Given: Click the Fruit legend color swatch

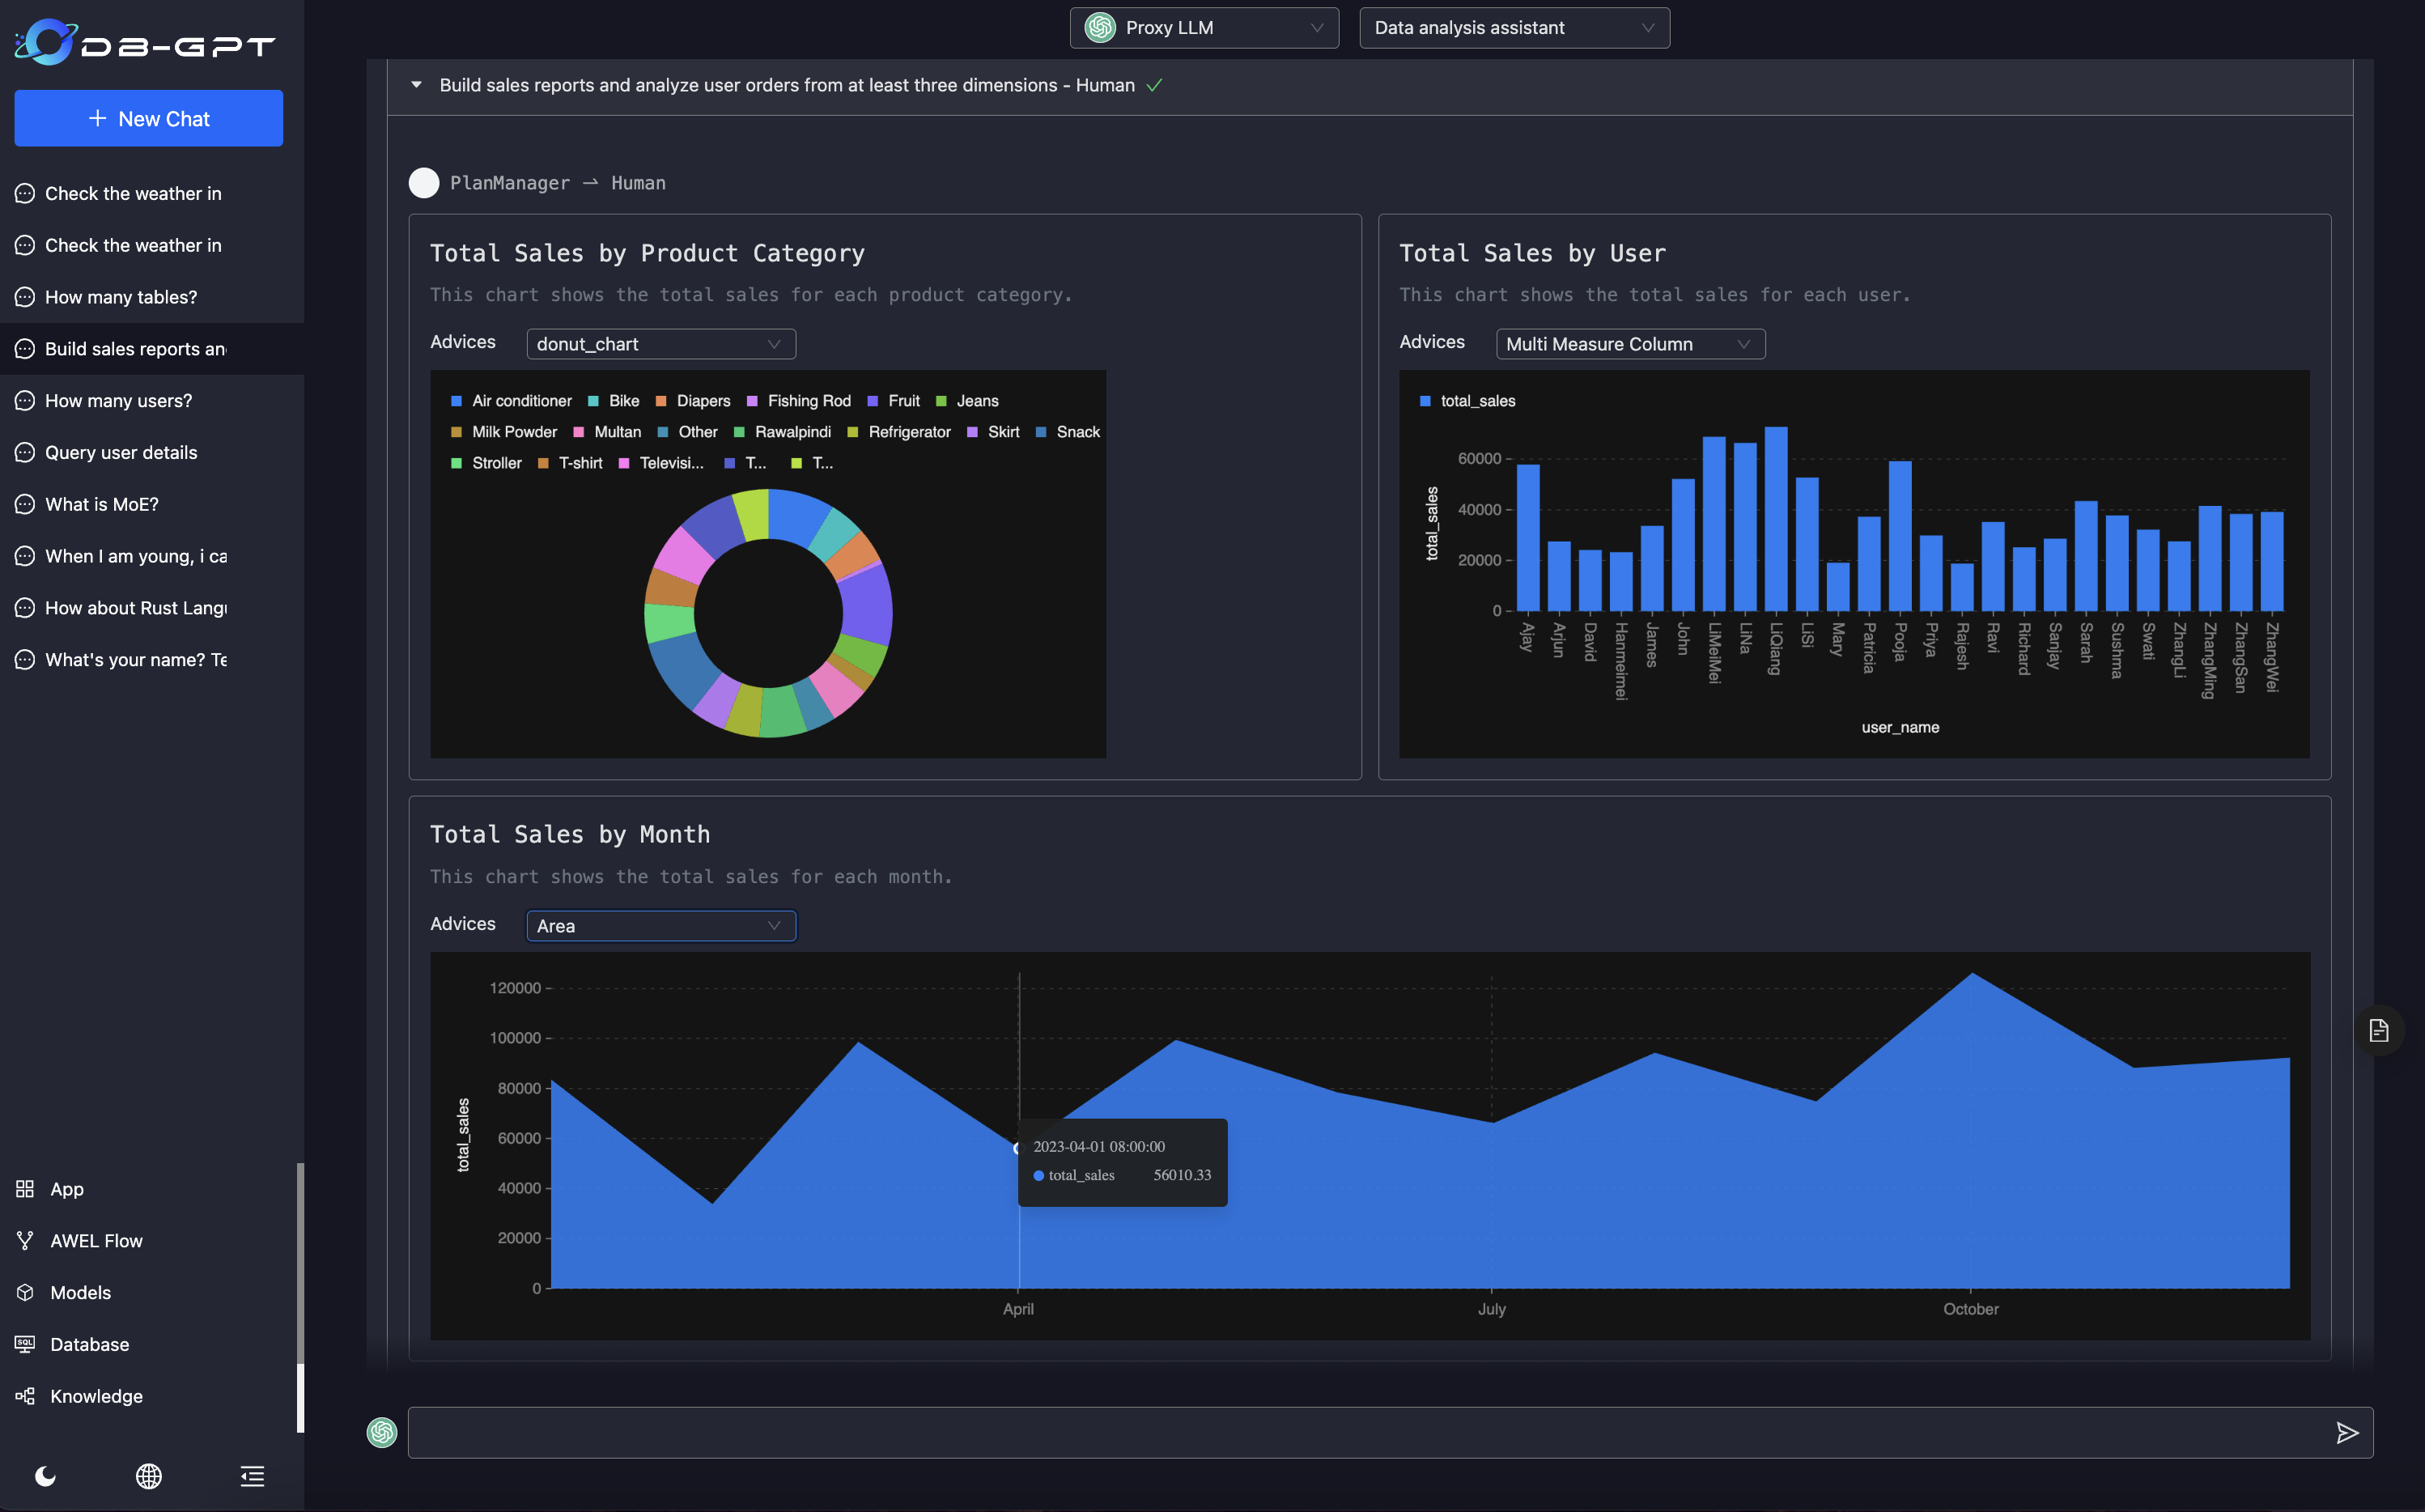Looking at the screenshot, I should point(873,401).
